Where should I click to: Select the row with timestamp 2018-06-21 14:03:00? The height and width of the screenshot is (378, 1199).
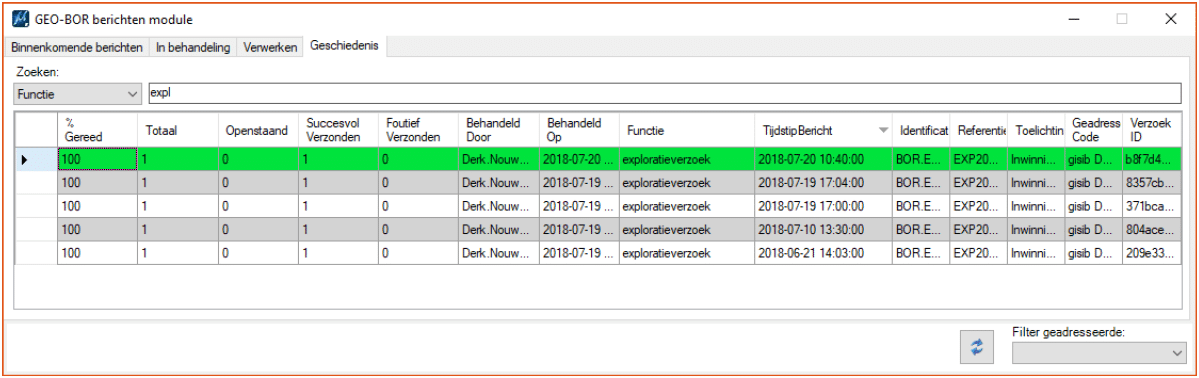coord(599,252)
